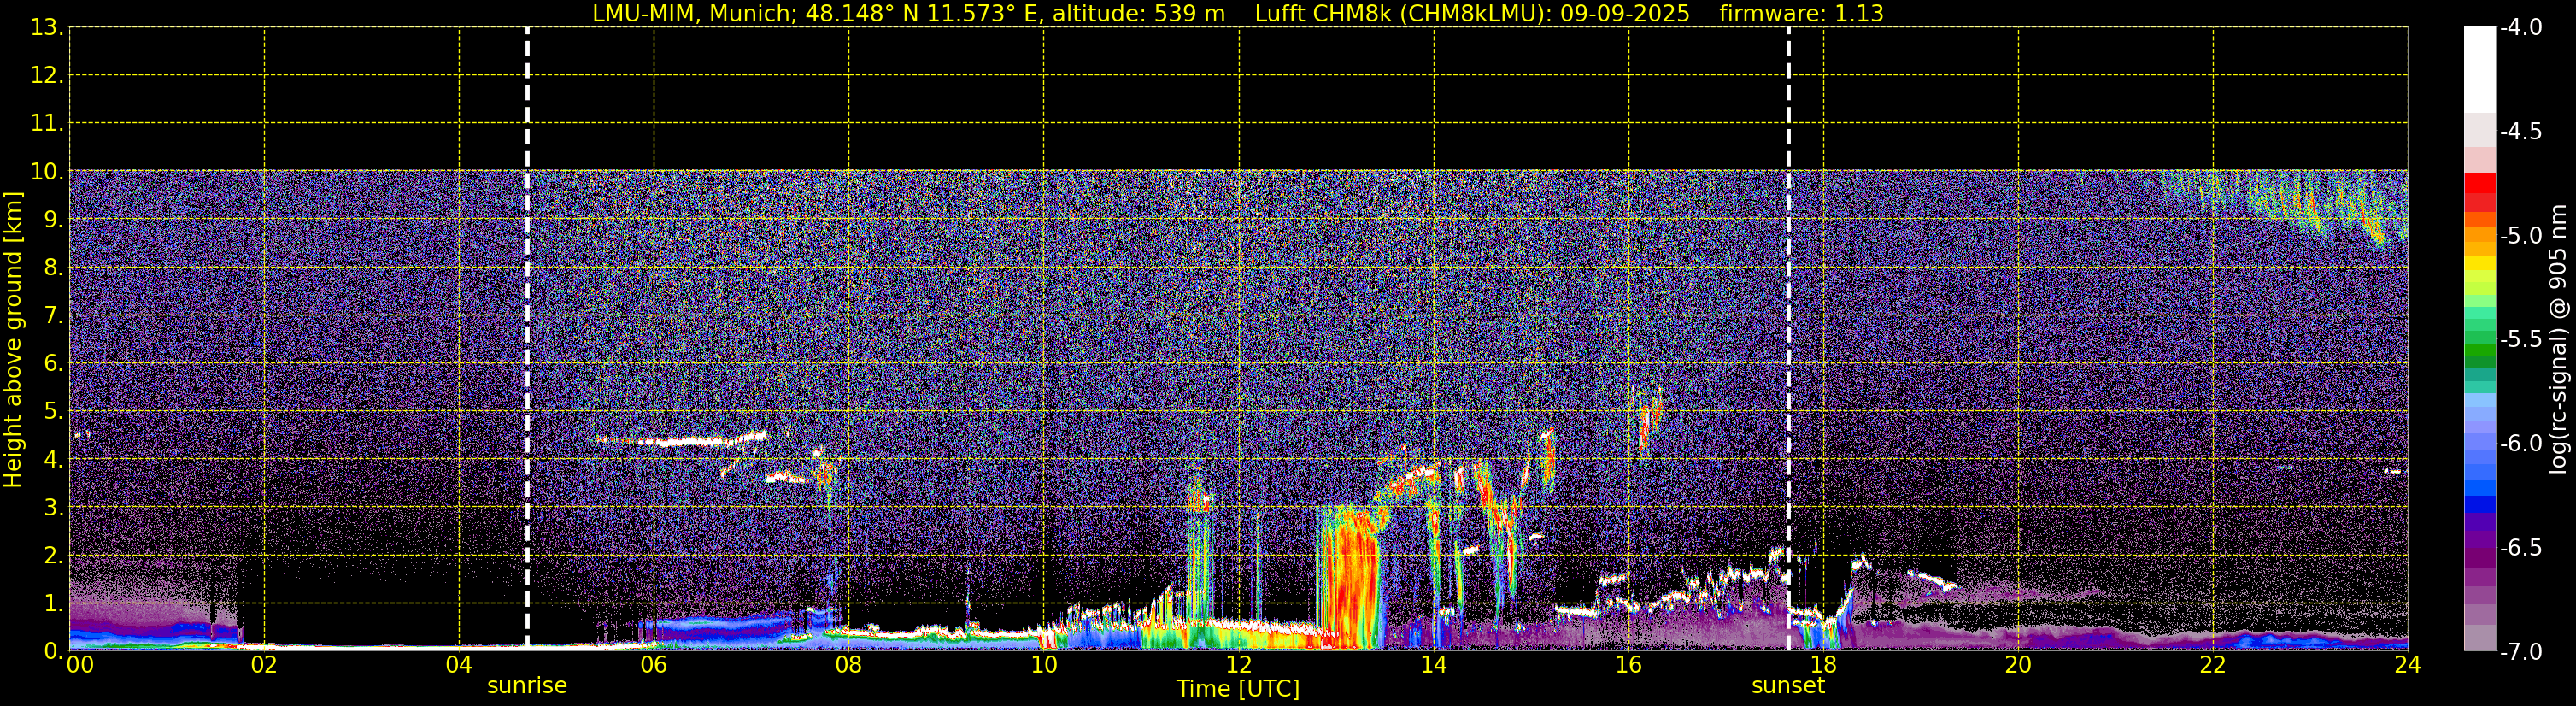
Task: Click the '-5.0' colorbar tick label
Action: [2520, 236]
